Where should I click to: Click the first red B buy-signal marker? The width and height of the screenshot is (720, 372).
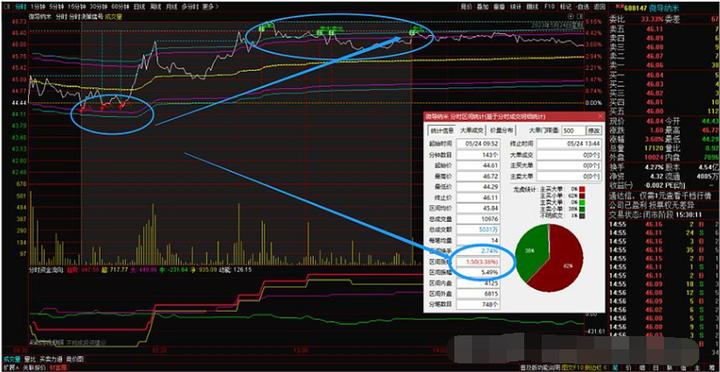(x=81, y=110)
